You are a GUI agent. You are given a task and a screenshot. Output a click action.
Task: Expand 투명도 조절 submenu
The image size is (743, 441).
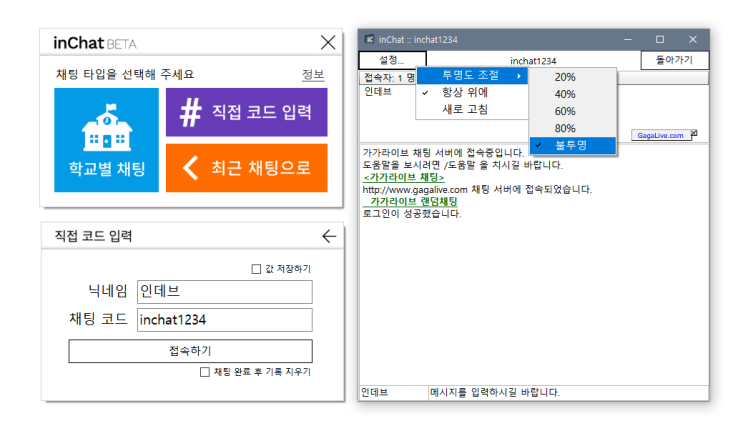tap(472, 75)
